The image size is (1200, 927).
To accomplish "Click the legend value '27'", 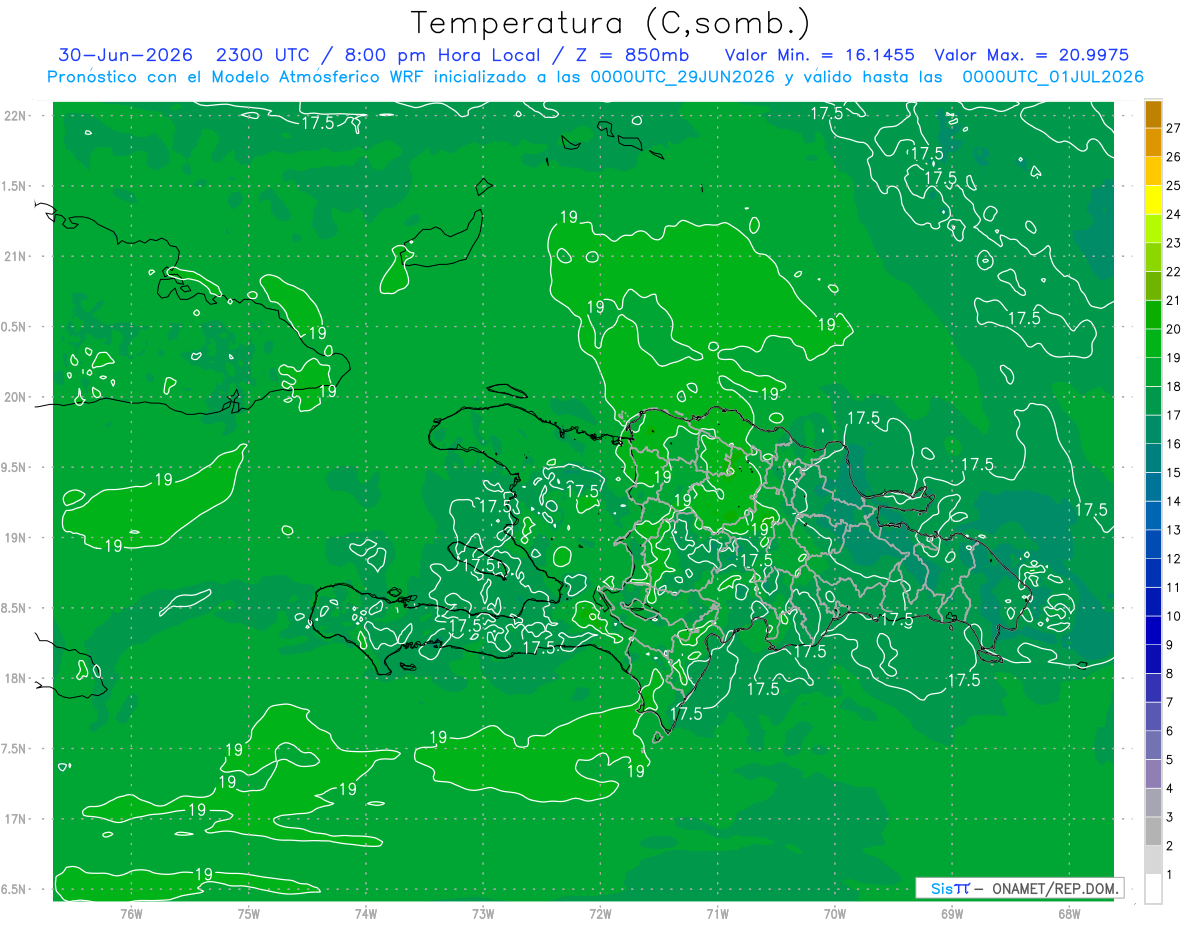I will [x=1174, y=127].
